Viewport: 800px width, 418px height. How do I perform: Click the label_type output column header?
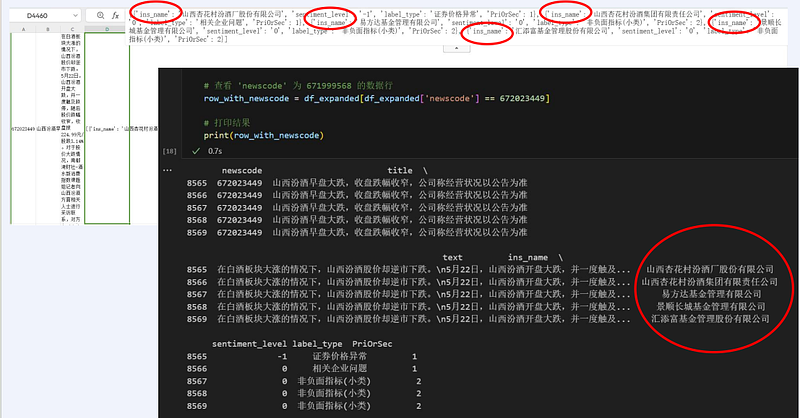(x=317, y=344)
